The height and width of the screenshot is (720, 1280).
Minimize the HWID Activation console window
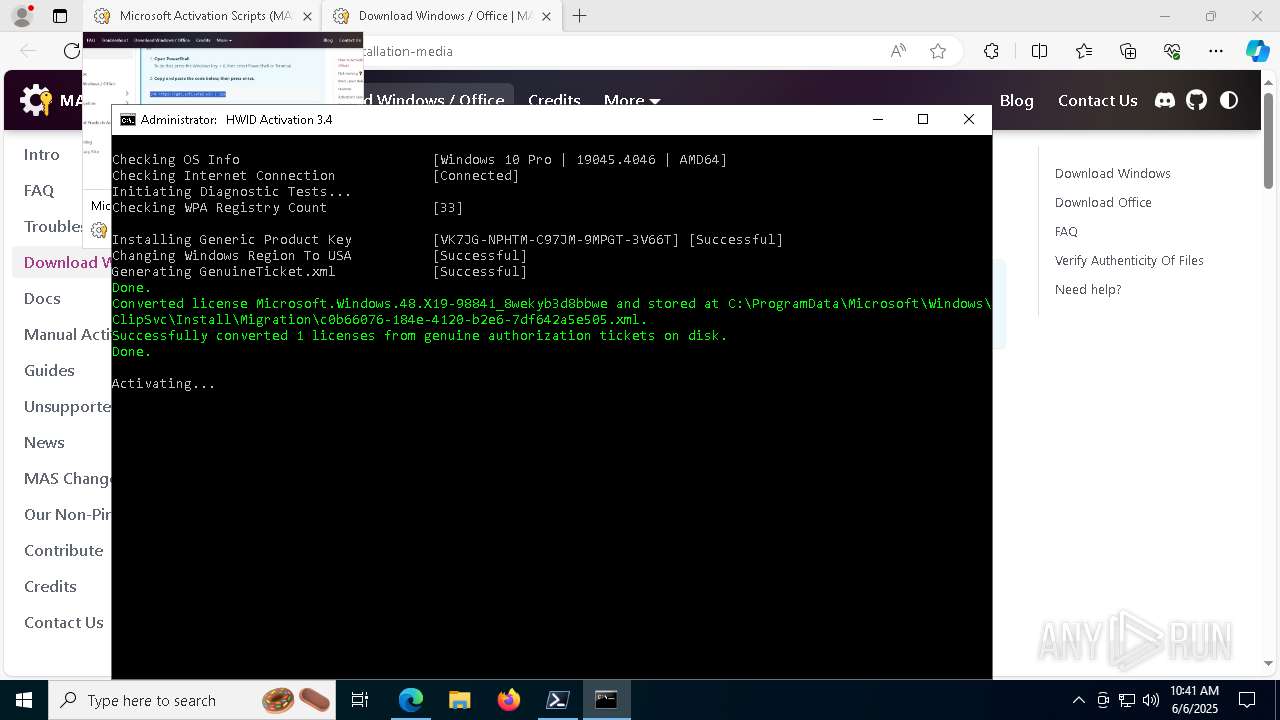tap(878, 119)
